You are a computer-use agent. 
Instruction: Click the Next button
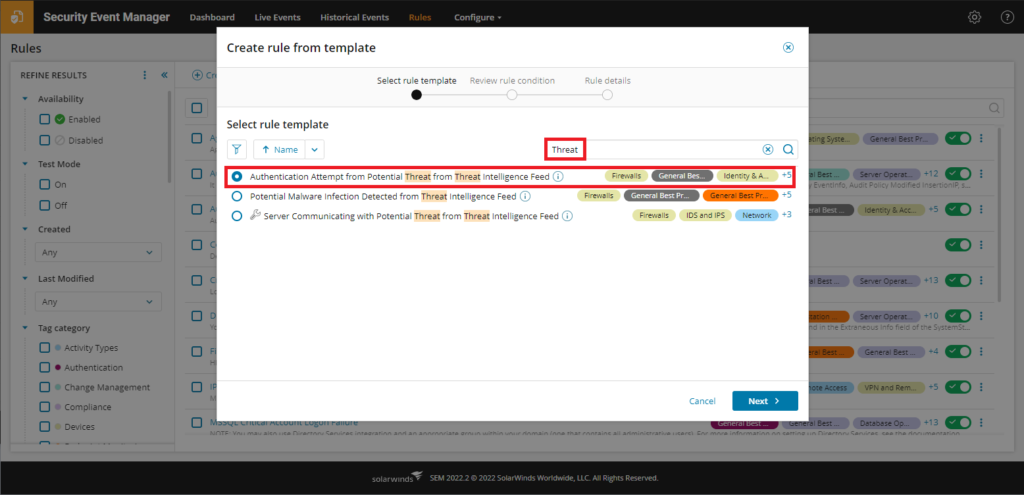point(765,401)
